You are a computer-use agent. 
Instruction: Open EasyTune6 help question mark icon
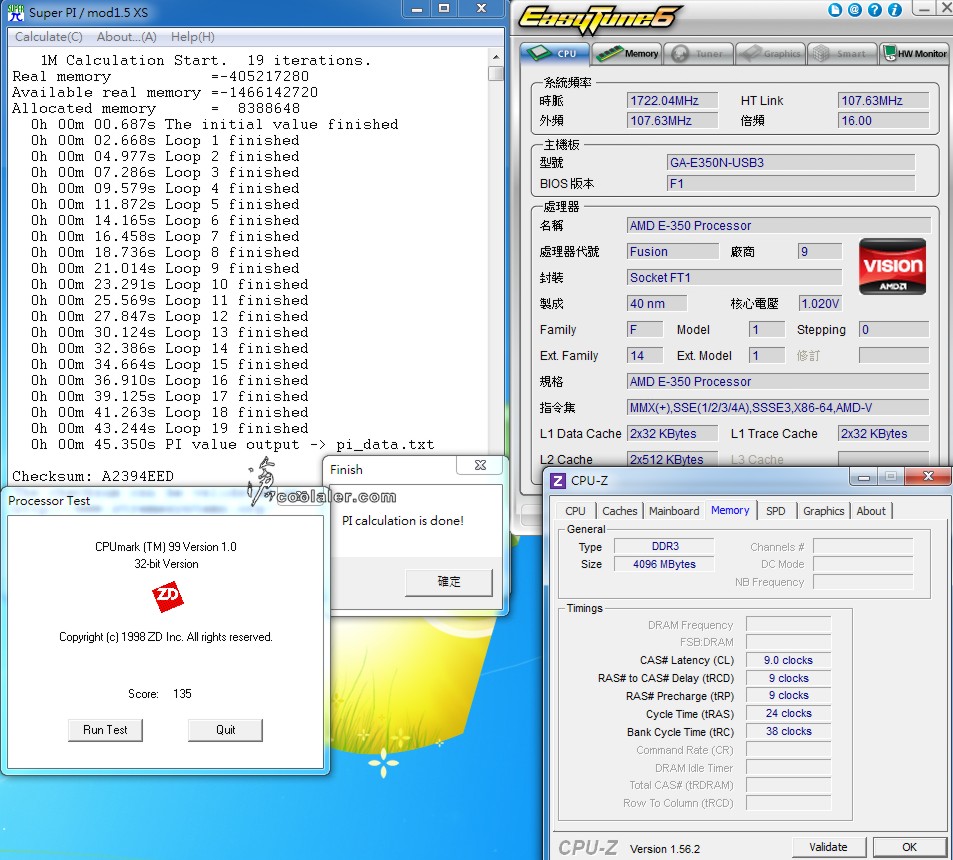pos(875,10)
